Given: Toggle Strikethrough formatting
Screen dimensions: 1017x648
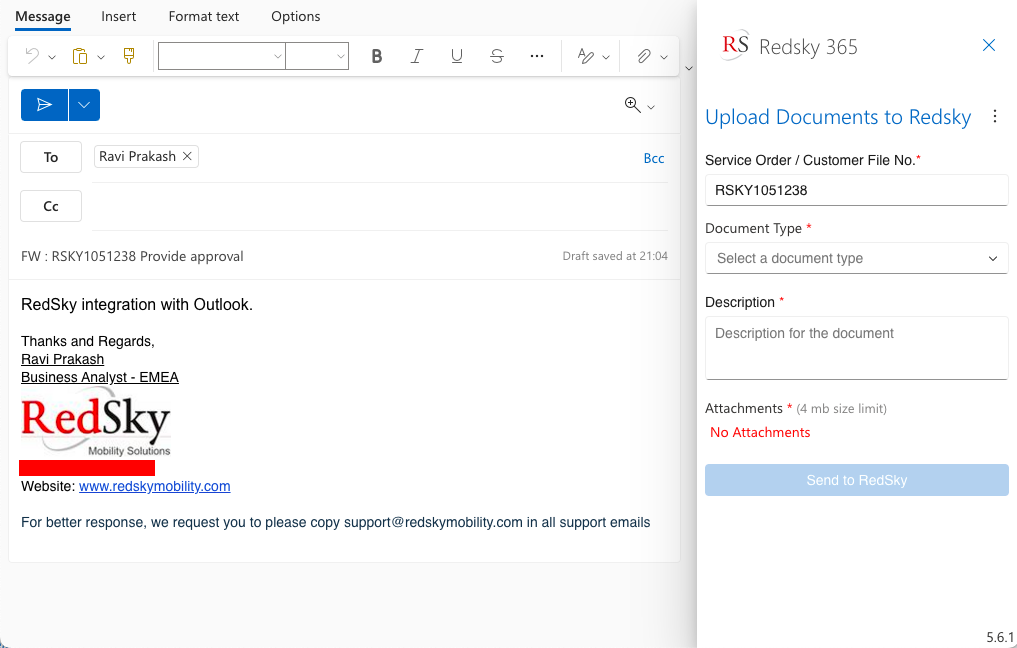Looking at the screenshot, I should pyautogui.click(x=497, y=56).
